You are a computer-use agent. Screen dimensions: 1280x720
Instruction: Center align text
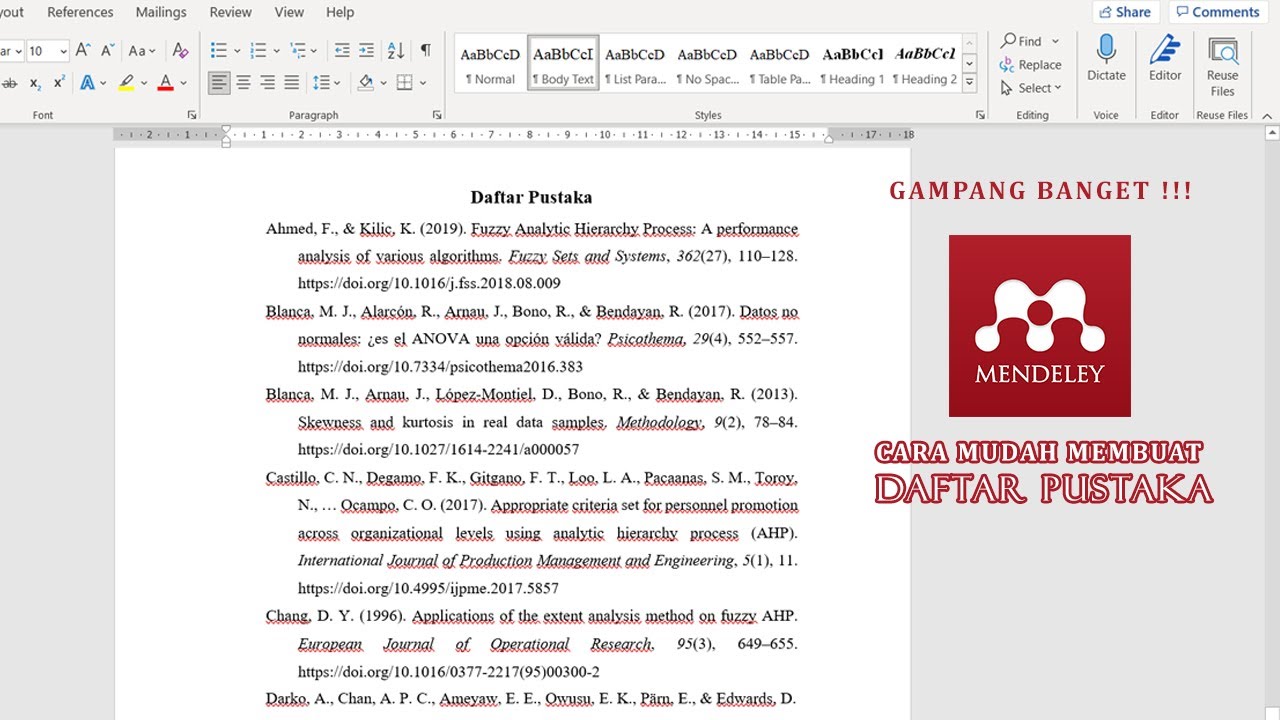click(x=243, y=83)
